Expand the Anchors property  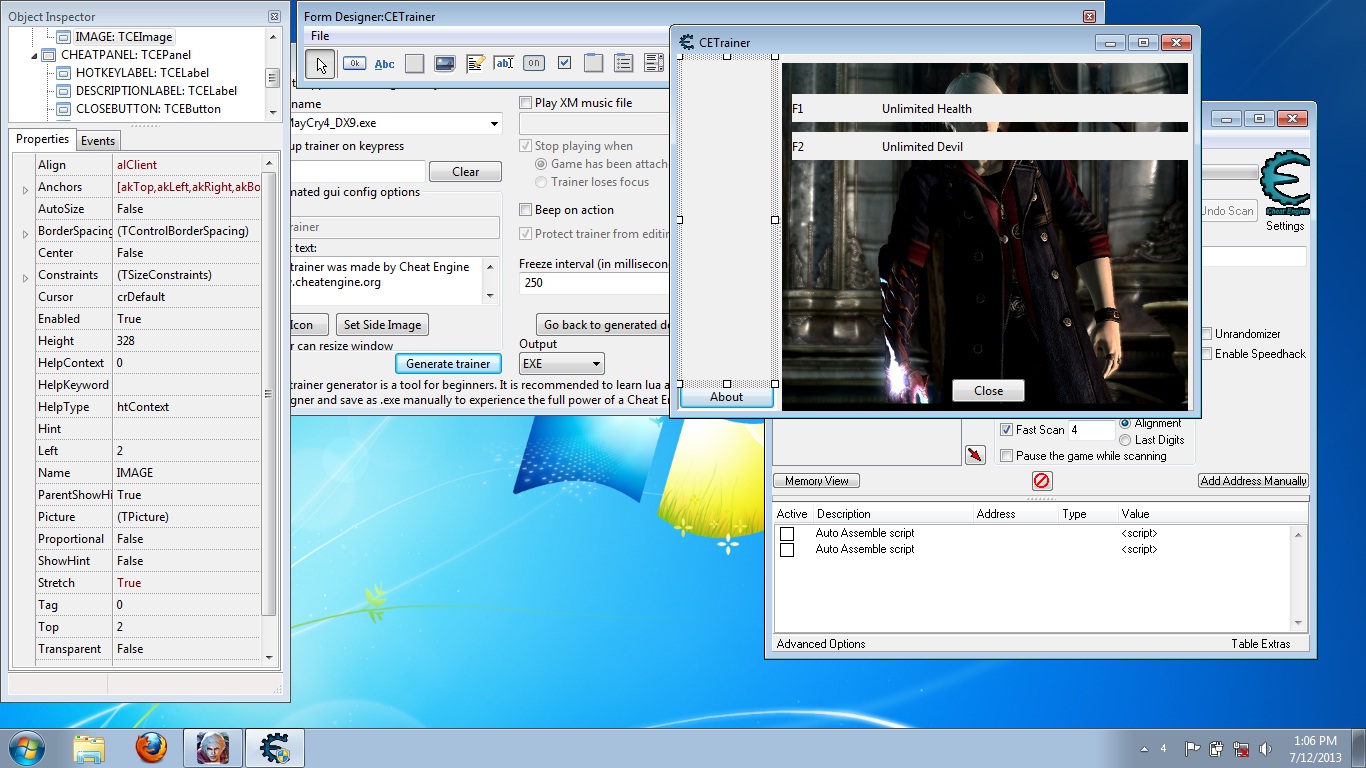(25, 188)
